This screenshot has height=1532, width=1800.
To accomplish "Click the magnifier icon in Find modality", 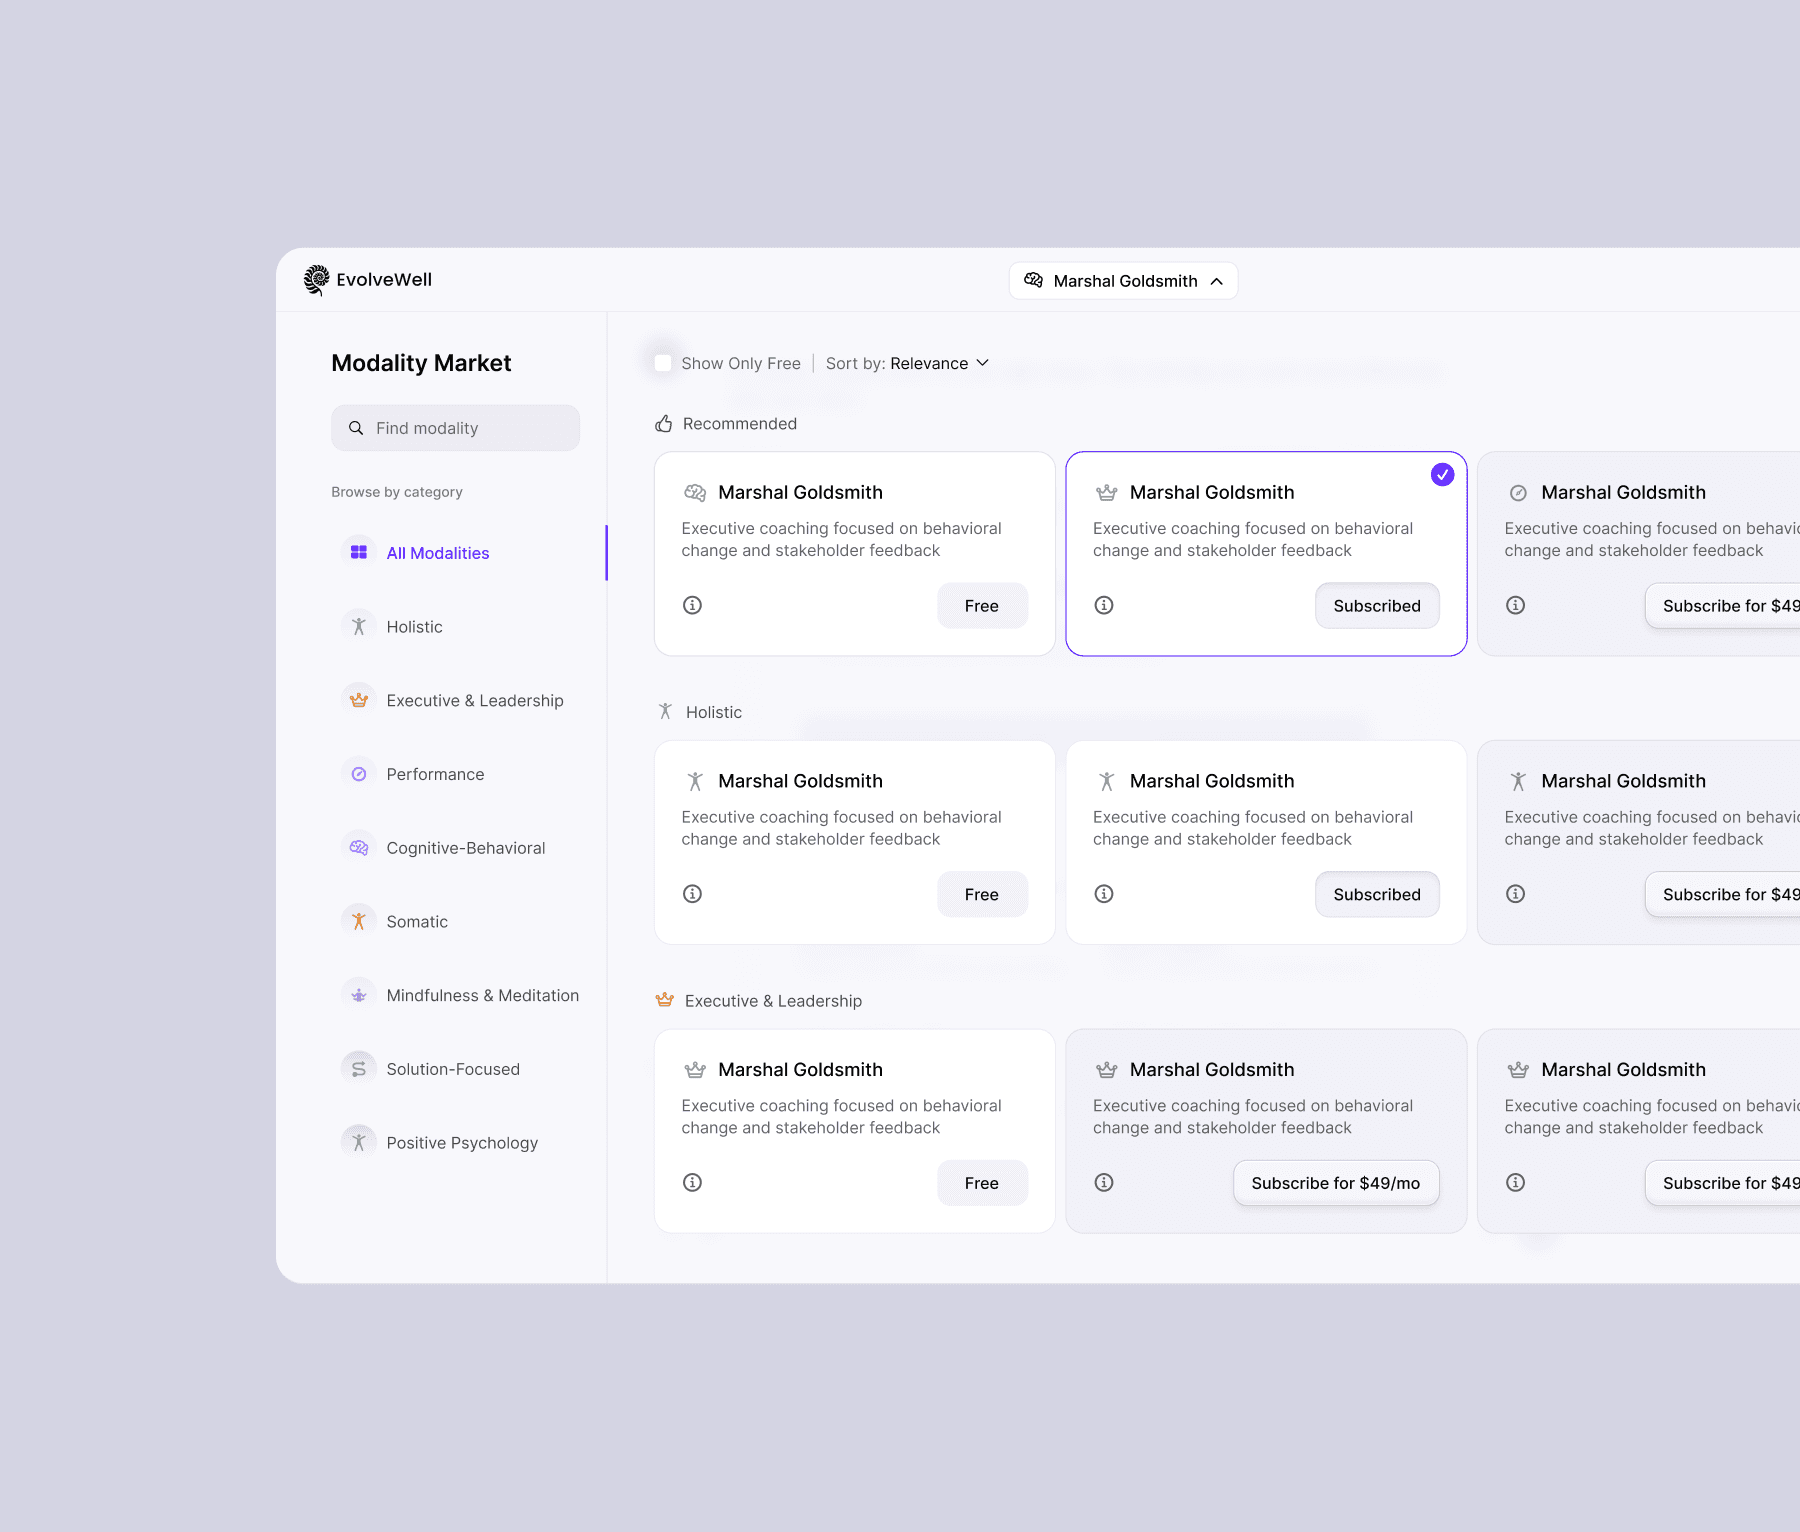I will [356, 428].
